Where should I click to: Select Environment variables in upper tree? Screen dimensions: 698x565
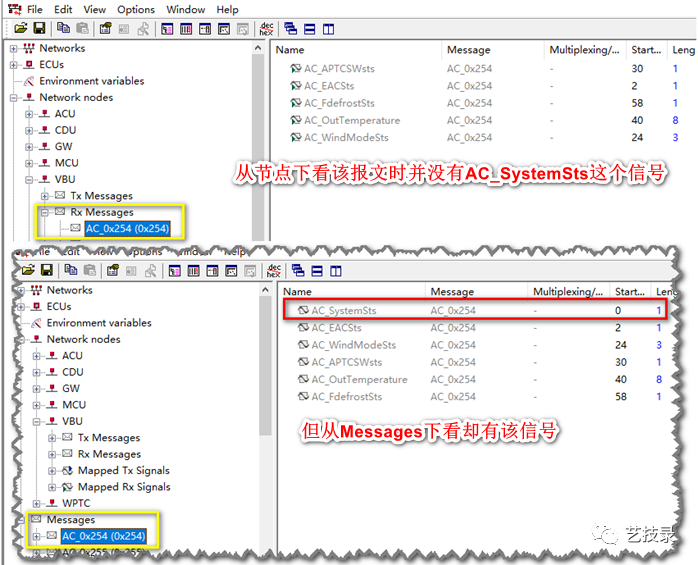point(92,81)
